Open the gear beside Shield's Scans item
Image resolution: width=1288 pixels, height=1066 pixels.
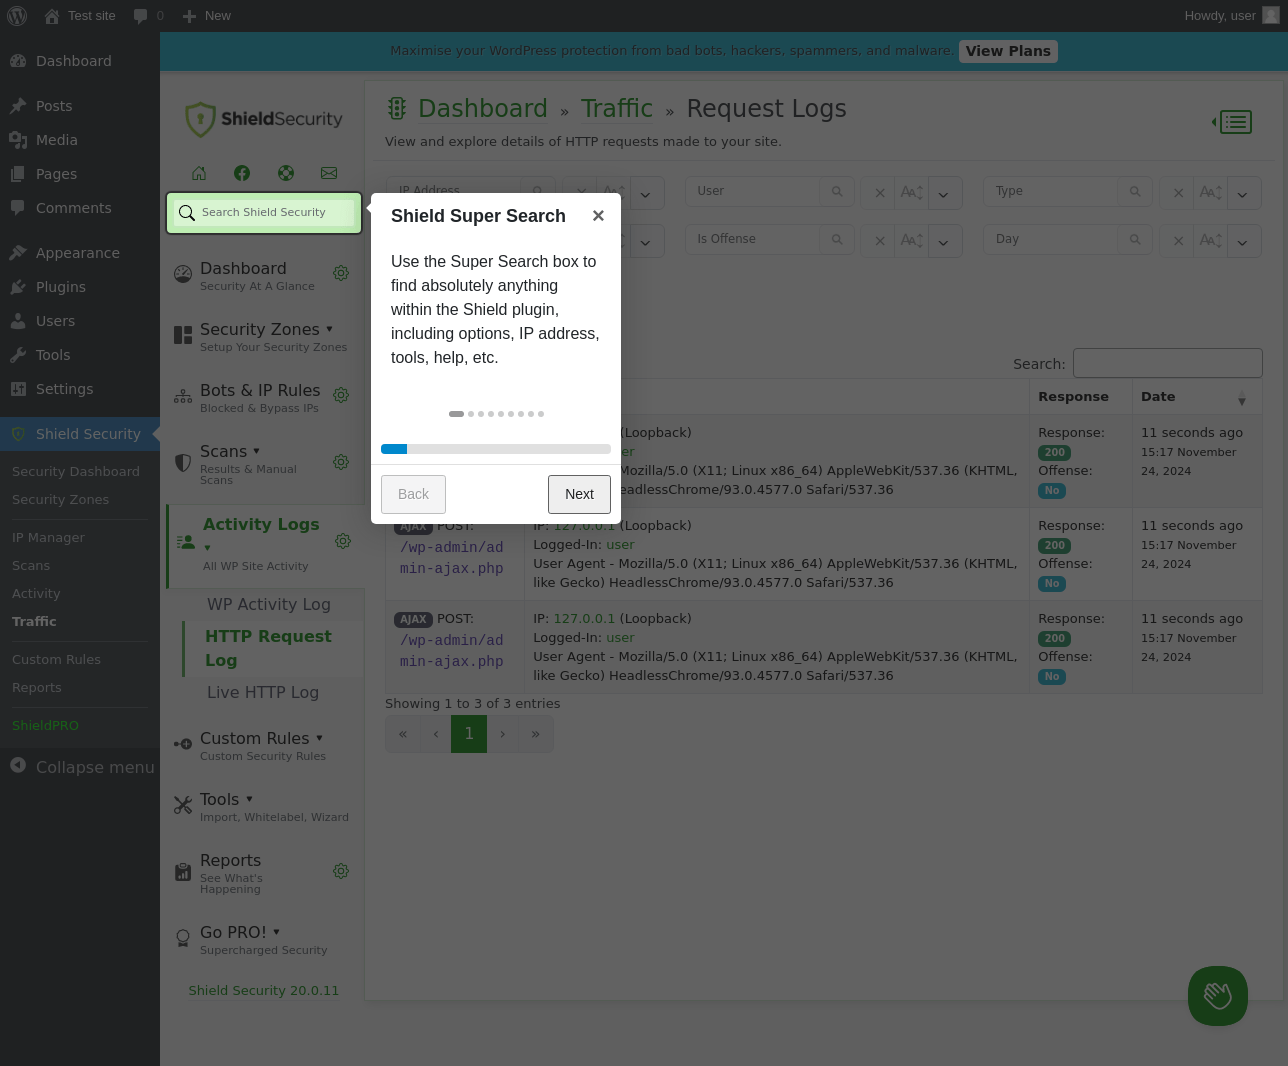[341, 462]
